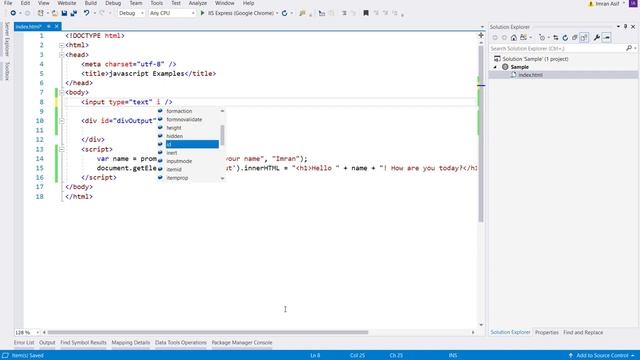
Task: Choose 'hidden' from IntelliSense suggestions
Action: pyautogui.click(x=175, y=136)
